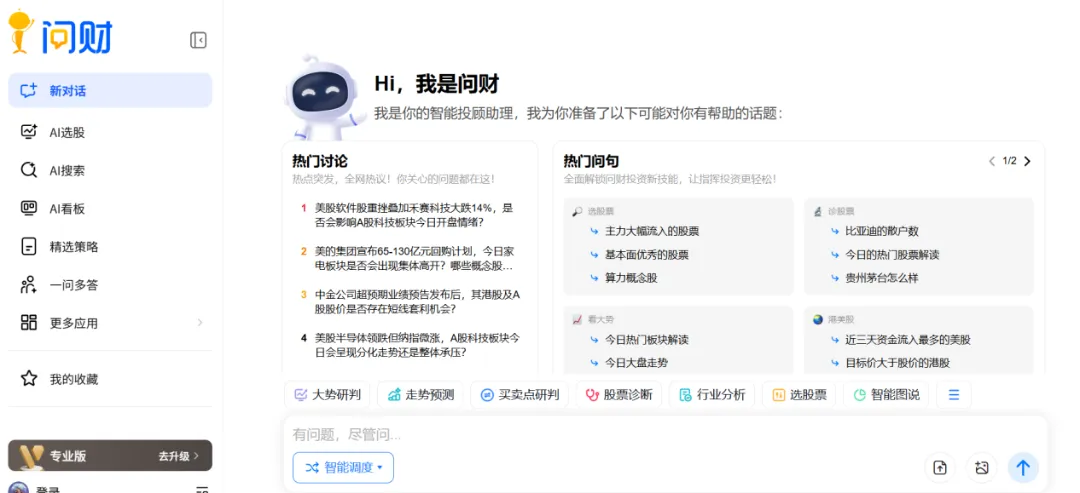This screenshot has height=493, width=1080.
Task: Click the 一问多答 people icon
Action: tap(28, 285)
